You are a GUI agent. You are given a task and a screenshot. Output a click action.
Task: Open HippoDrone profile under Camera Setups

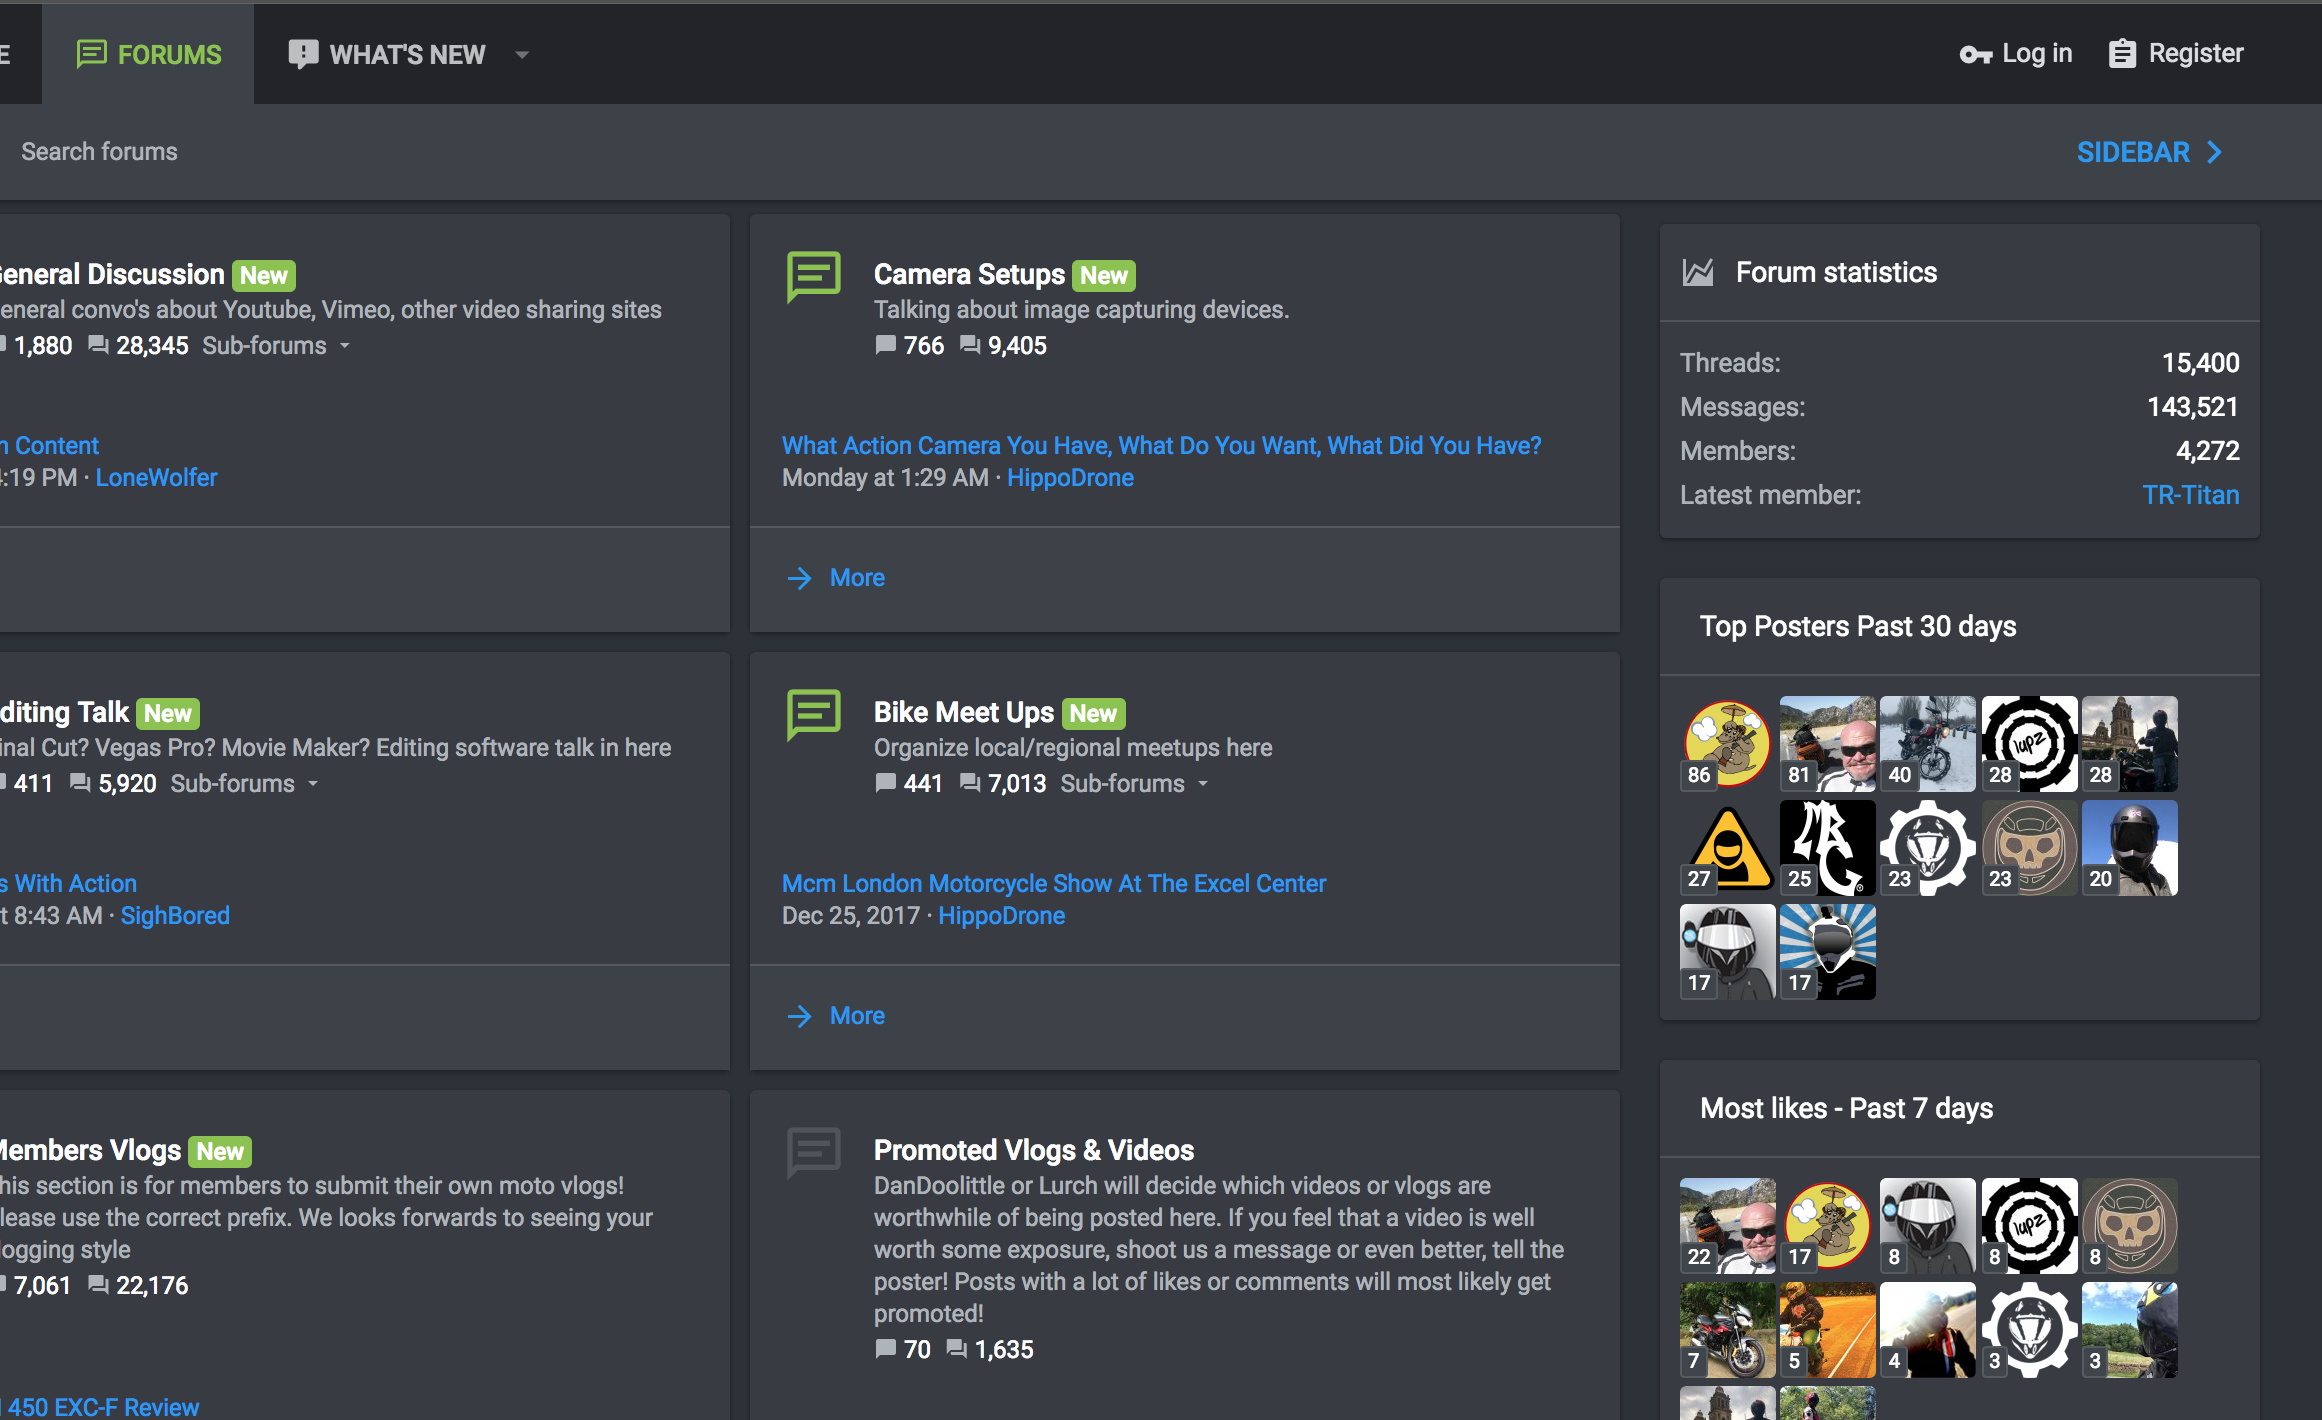1070,478
